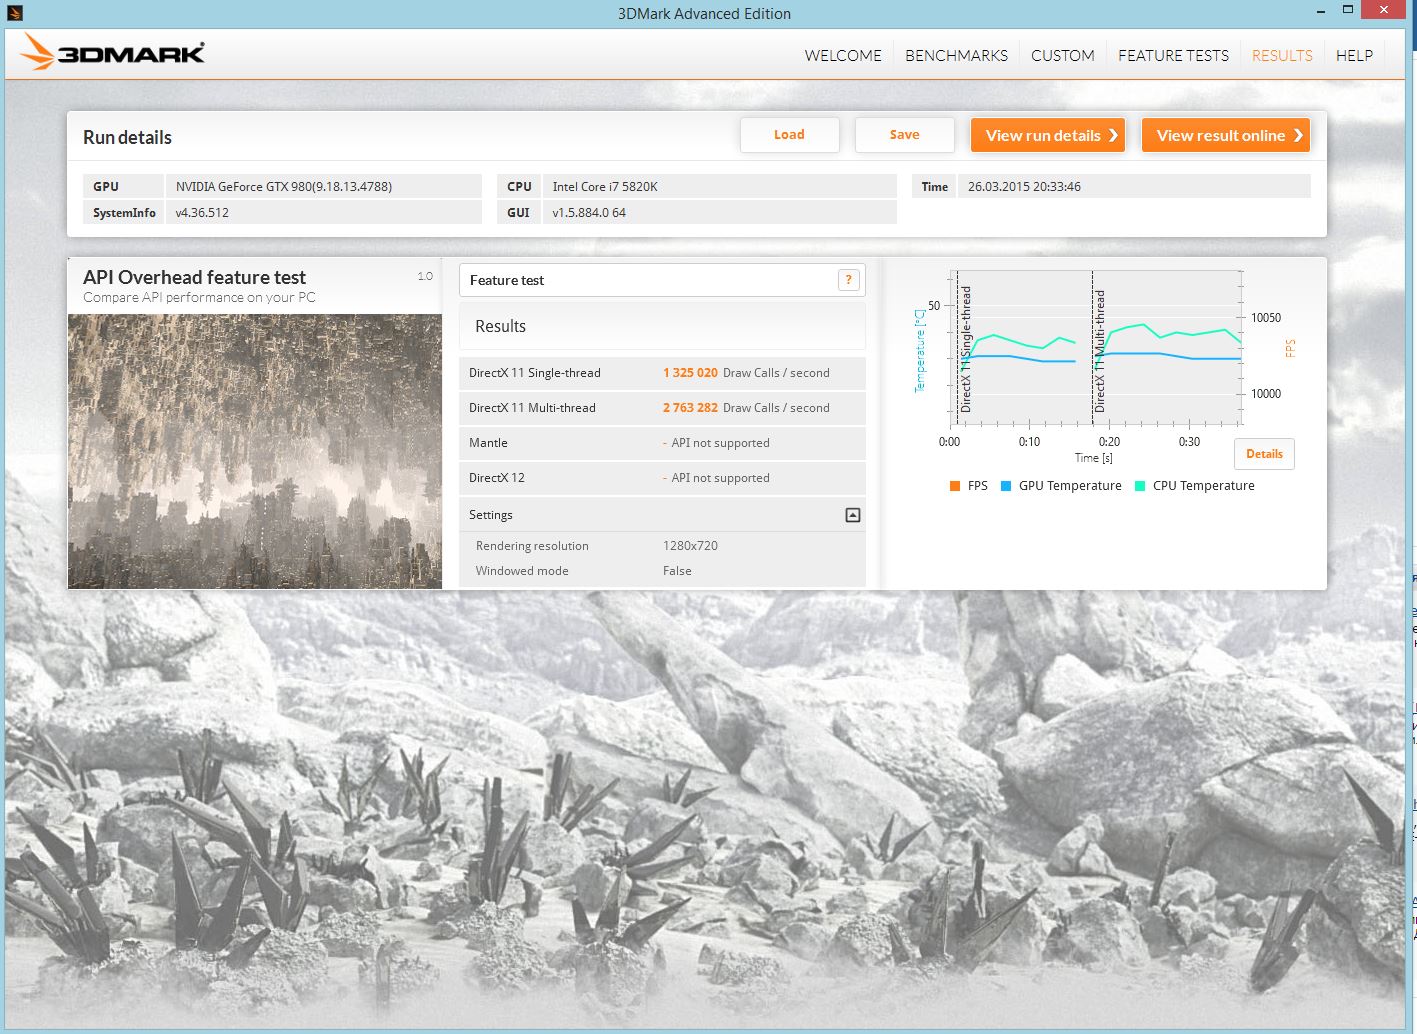Open the RESULTS tab
The height and width of the screenshot is (1034, 1417).
[x=1282, y=56]
